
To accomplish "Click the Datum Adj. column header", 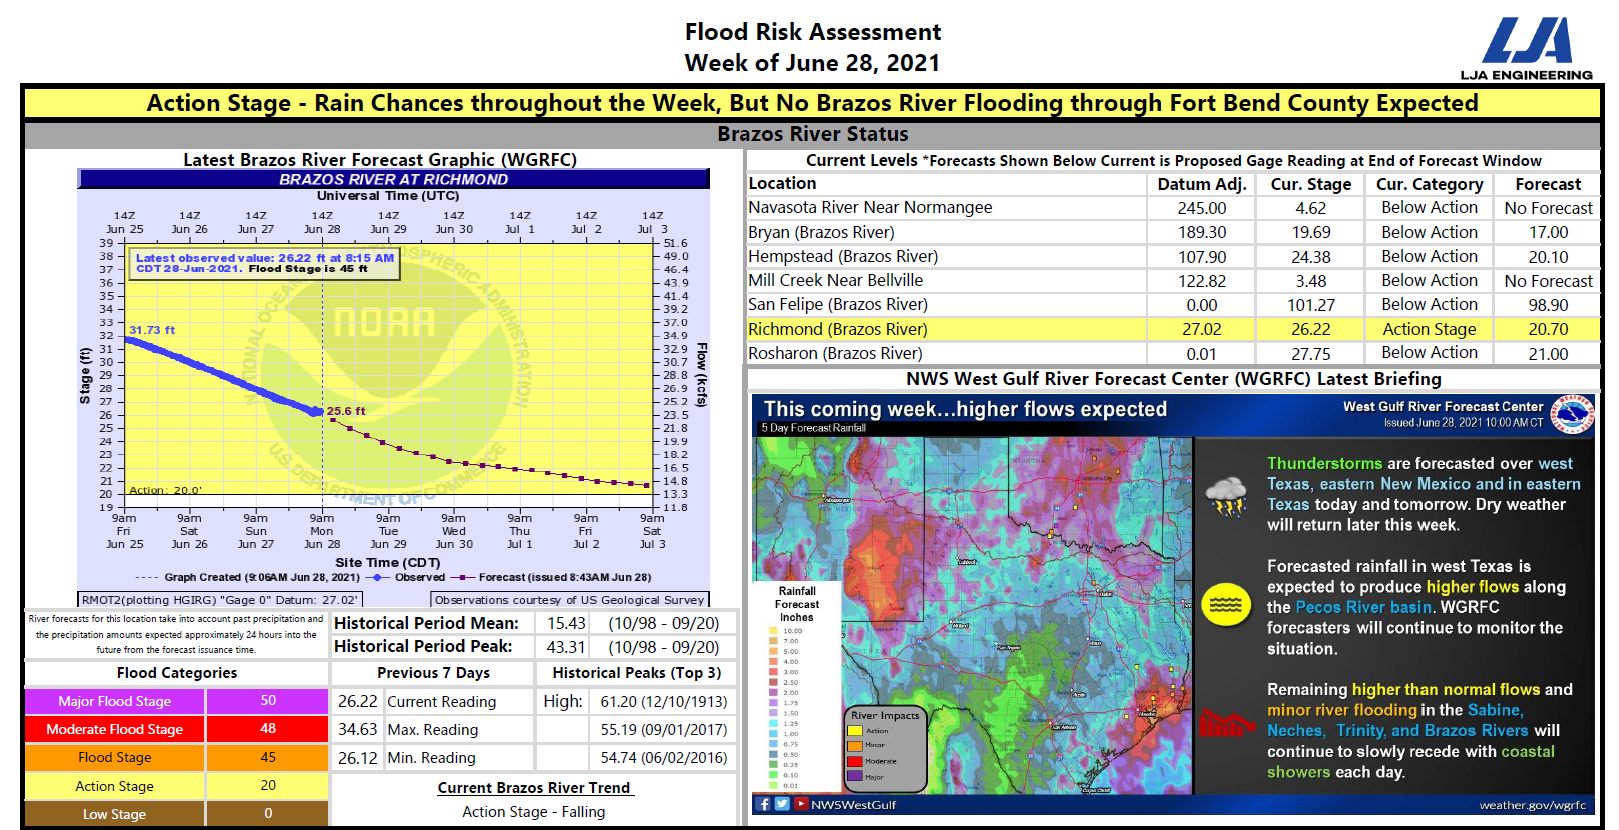I will 1201,184.
